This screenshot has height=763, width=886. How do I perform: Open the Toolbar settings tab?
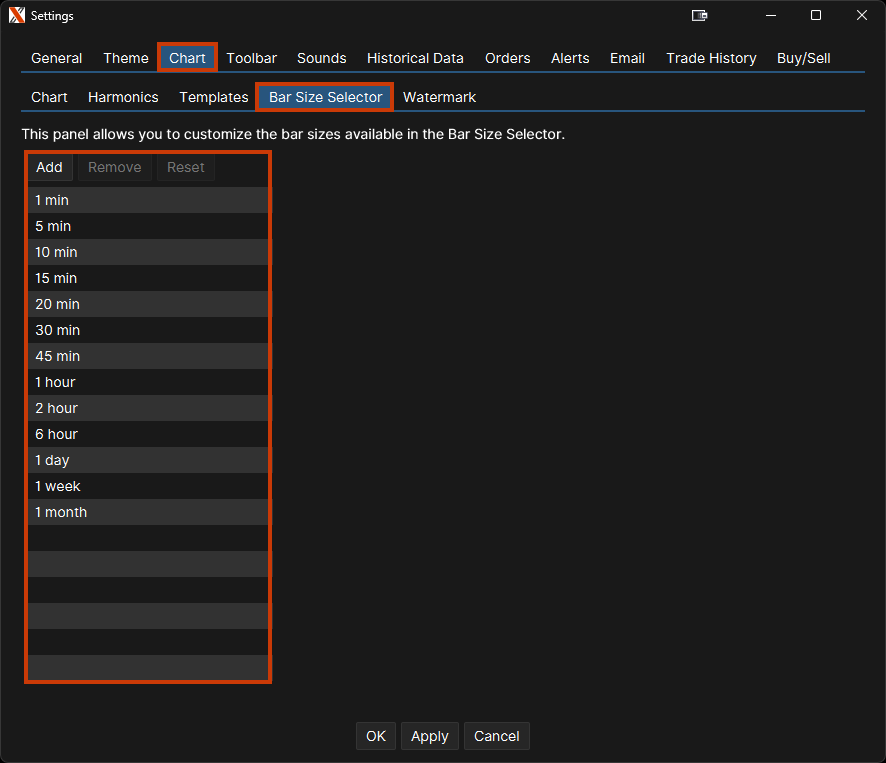tap(251, 58)
